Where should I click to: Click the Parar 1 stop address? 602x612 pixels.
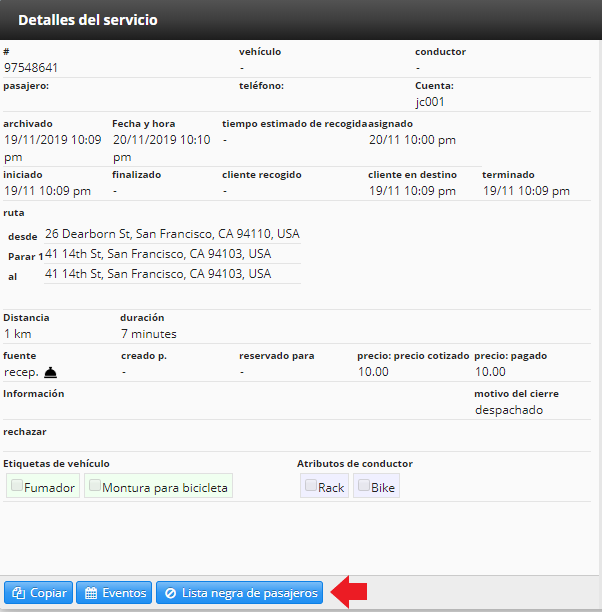(158, 254)
